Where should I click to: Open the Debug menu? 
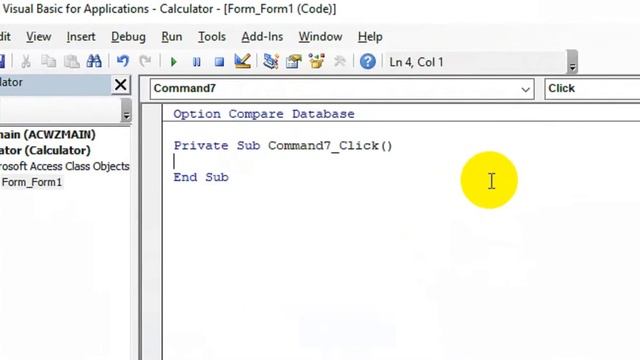pyautogui.click(x=128, y=37)
